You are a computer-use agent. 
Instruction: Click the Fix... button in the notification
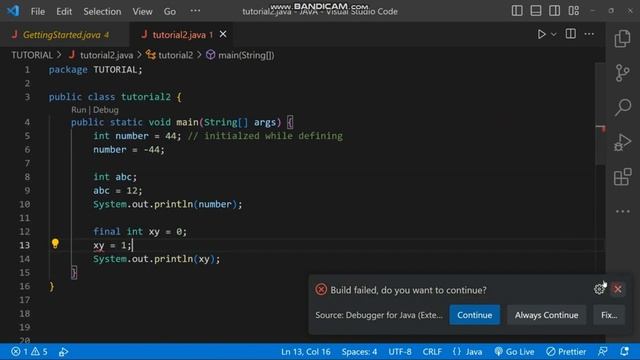pyautogui.click(x=609, y=315)
